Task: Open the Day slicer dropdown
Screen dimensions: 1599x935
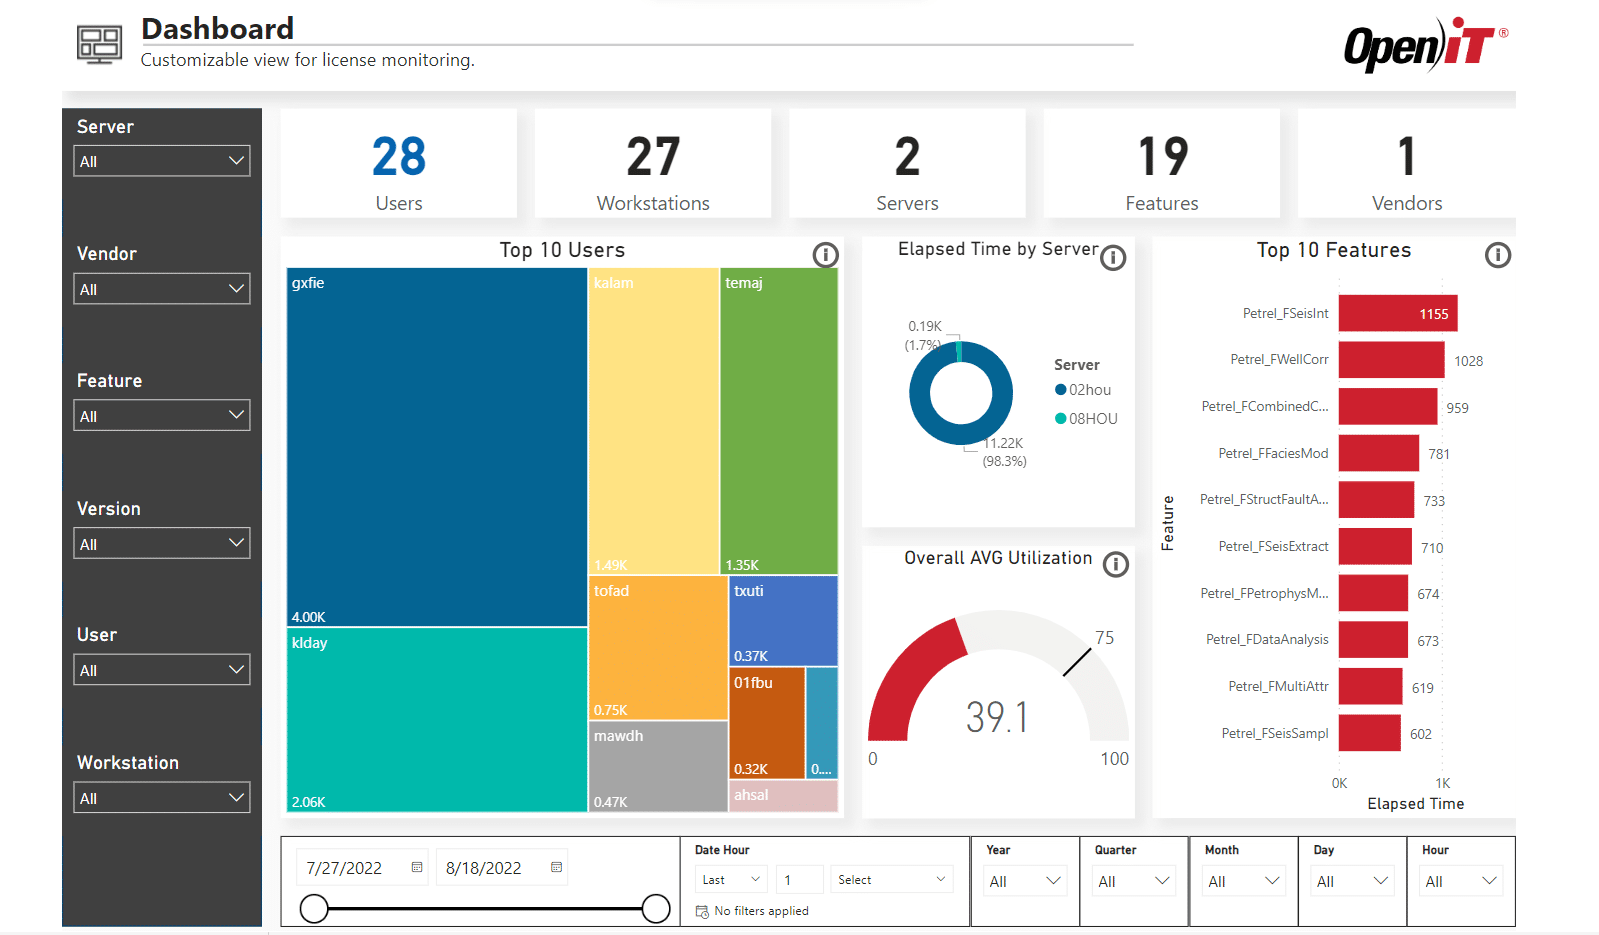Action: [1352, 881]
